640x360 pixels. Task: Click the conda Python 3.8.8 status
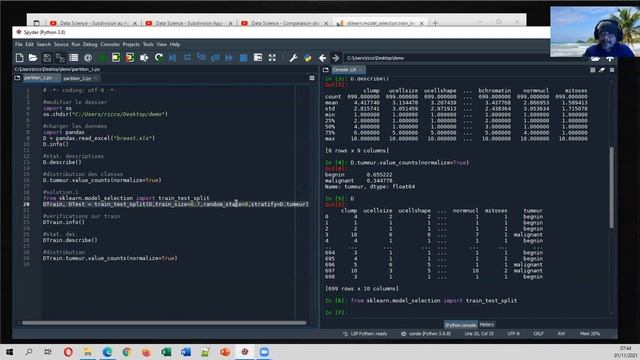click(426, 334)
